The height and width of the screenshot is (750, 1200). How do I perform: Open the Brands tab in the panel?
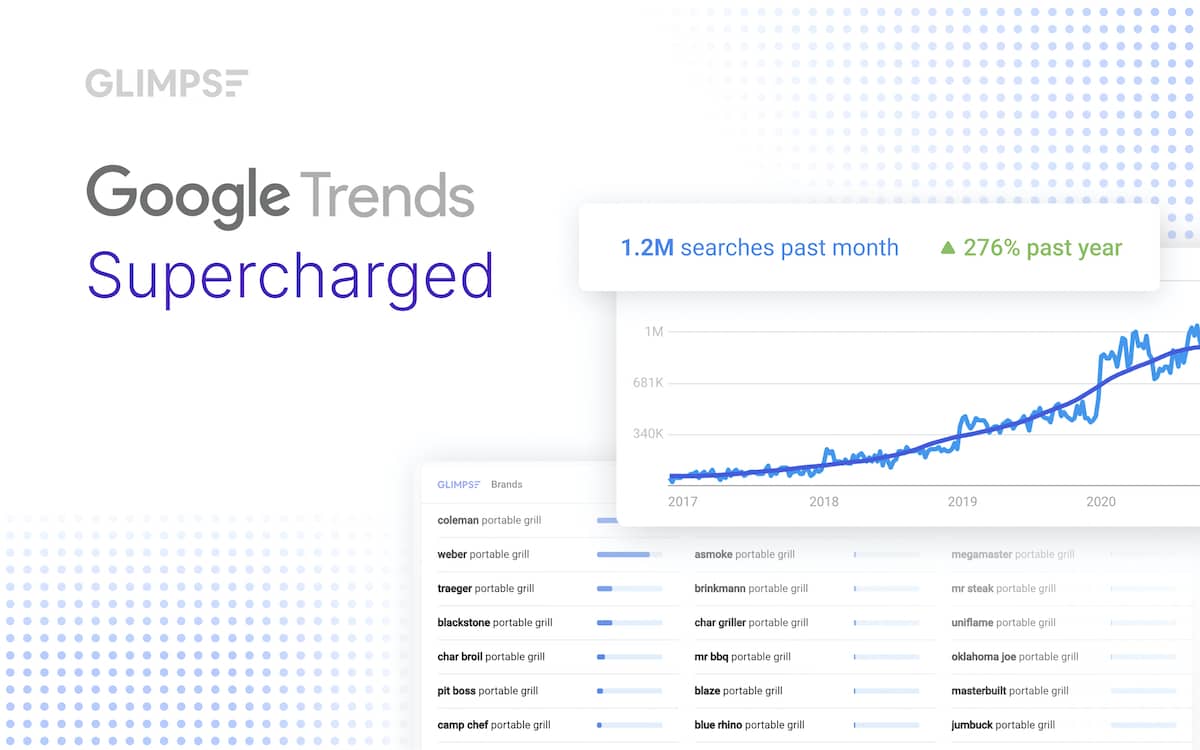point(506,485)
